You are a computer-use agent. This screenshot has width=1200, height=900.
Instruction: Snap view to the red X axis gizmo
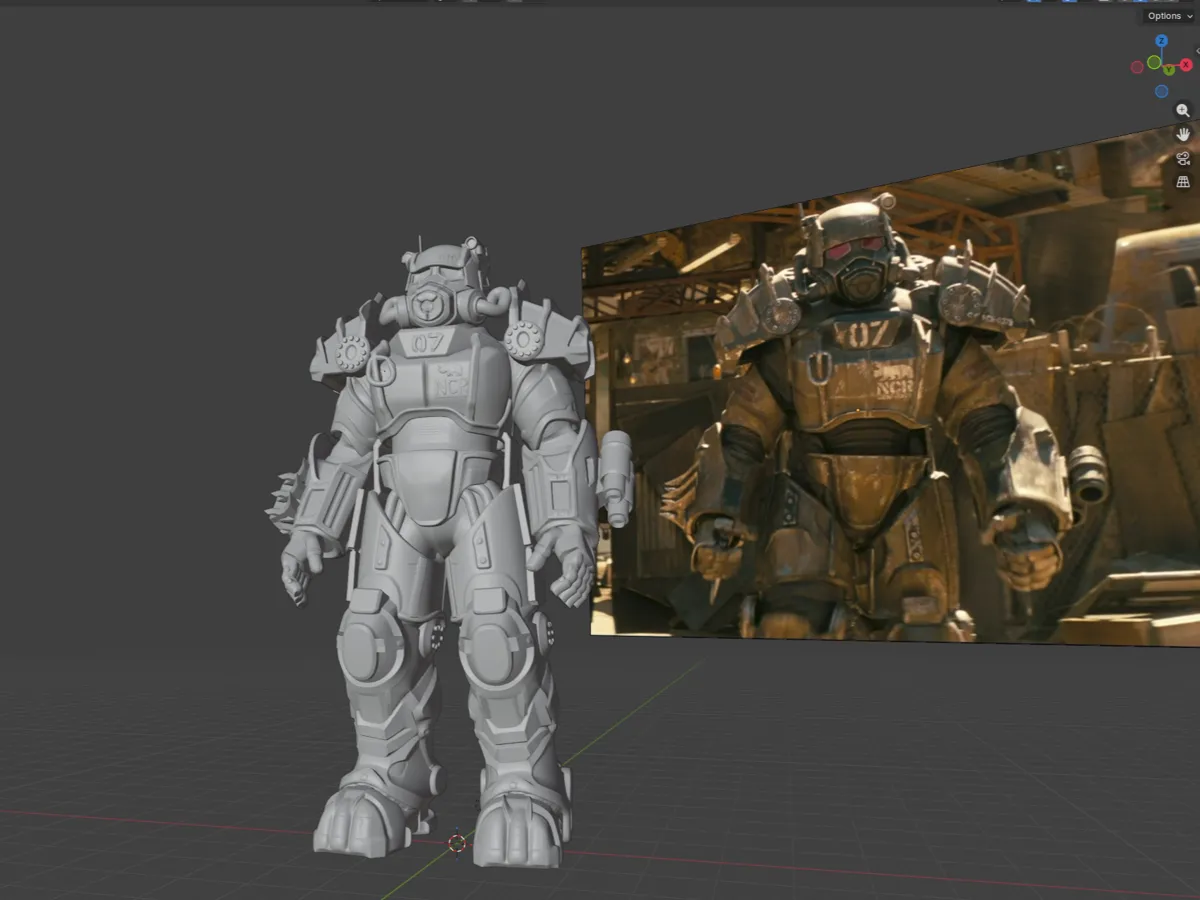coord(1186,65)
